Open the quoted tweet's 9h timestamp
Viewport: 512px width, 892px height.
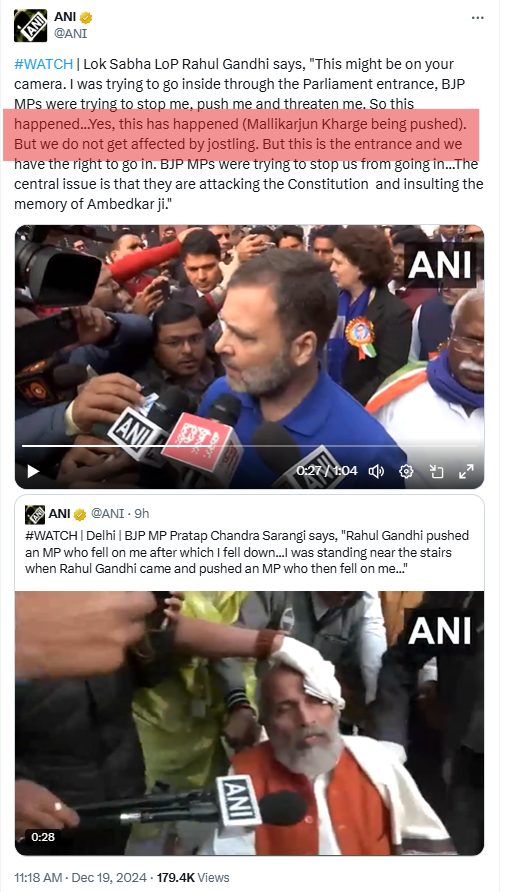[142, 513]
